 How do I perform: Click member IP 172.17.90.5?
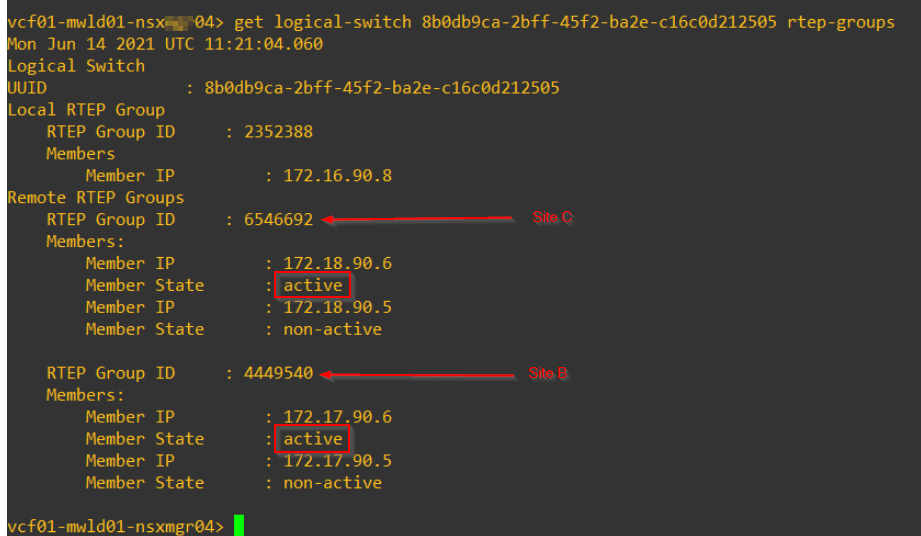click(x=338, y=461)
